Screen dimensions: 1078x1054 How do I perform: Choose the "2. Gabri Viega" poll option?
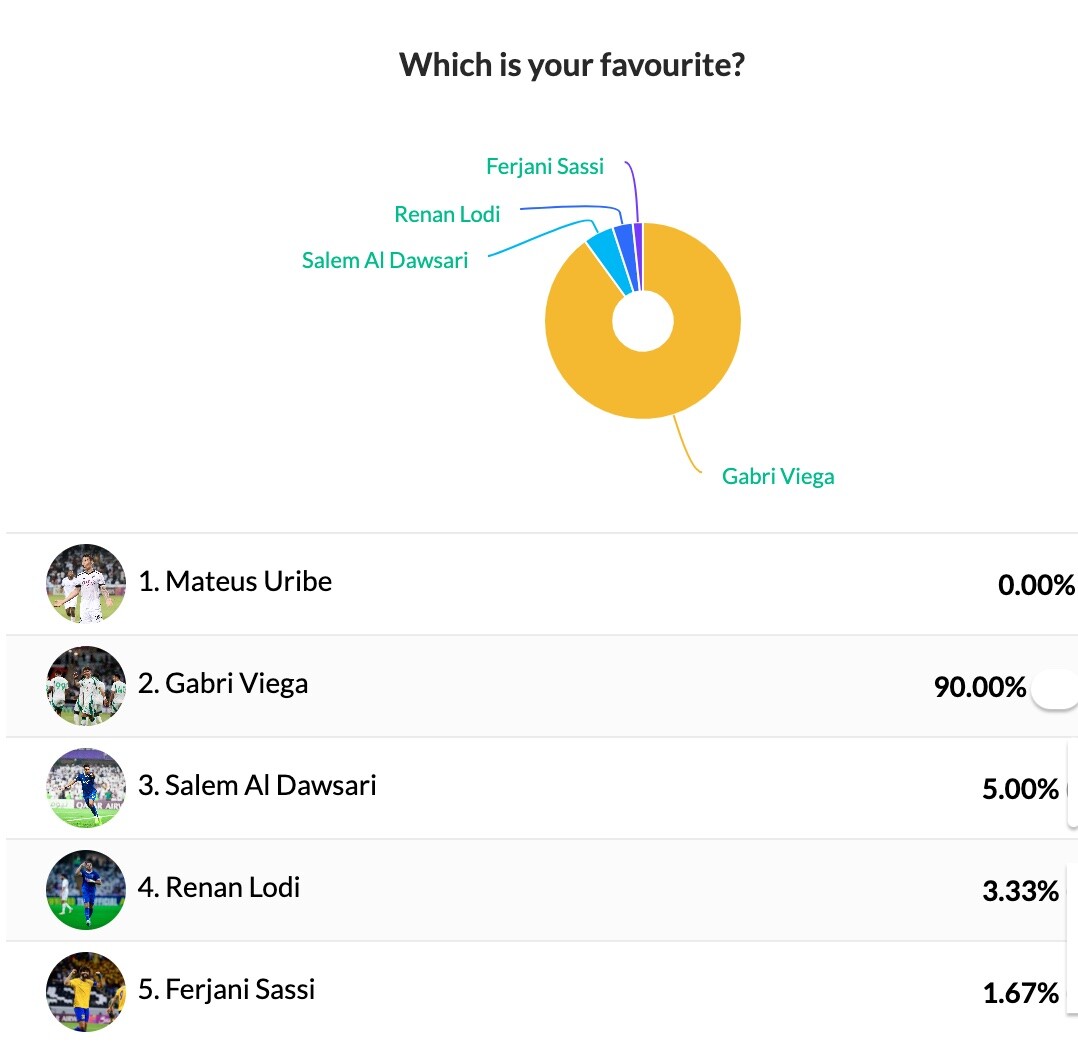click(x=223, y=684)
